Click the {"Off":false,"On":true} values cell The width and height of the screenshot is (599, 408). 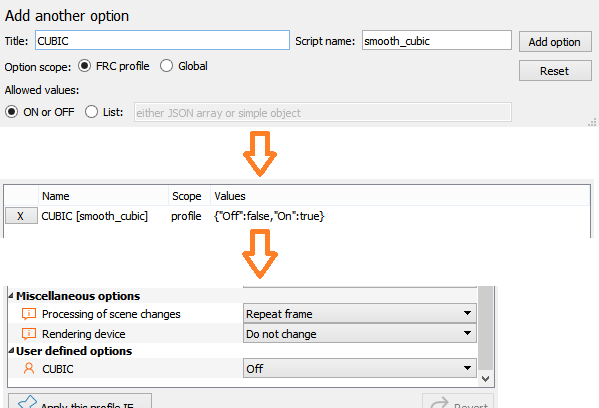point(269,216)
